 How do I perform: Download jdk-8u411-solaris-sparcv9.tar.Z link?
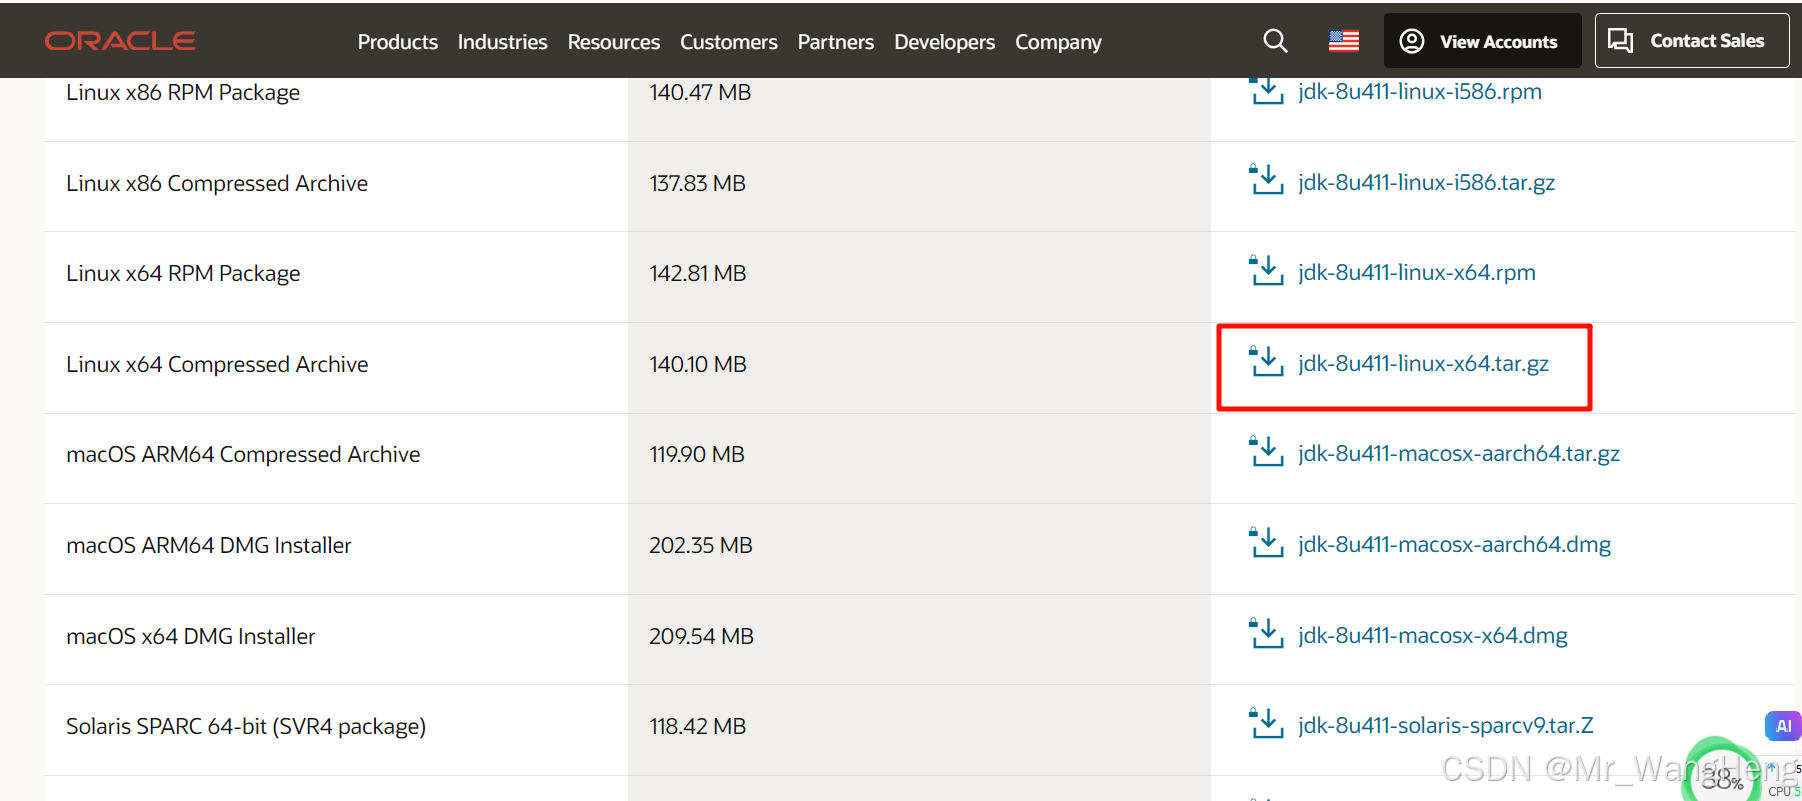1446,726
